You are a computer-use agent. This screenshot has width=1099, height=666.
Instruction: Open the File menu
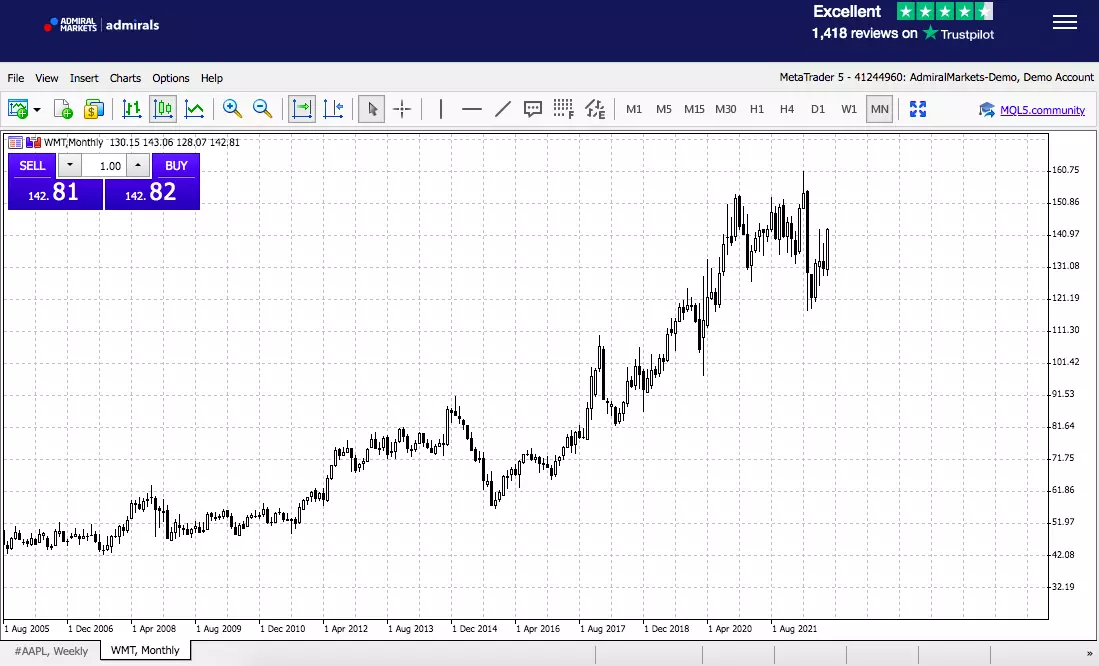click(15, 78)
